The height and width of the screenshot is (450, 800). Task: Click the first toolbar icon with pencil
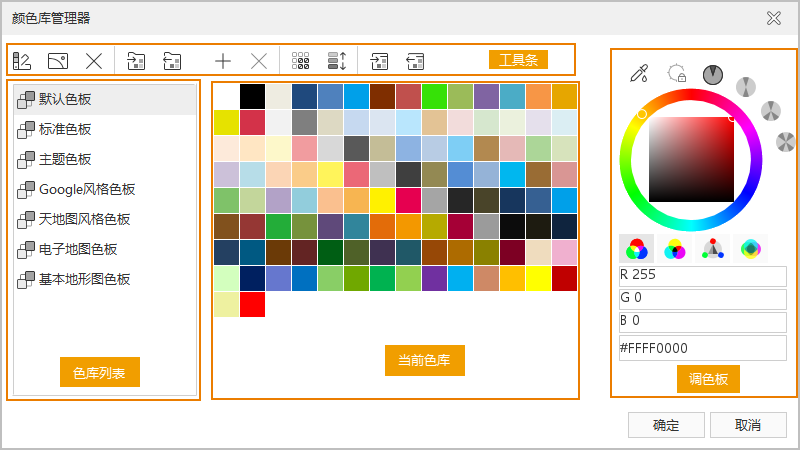[22, 61]
